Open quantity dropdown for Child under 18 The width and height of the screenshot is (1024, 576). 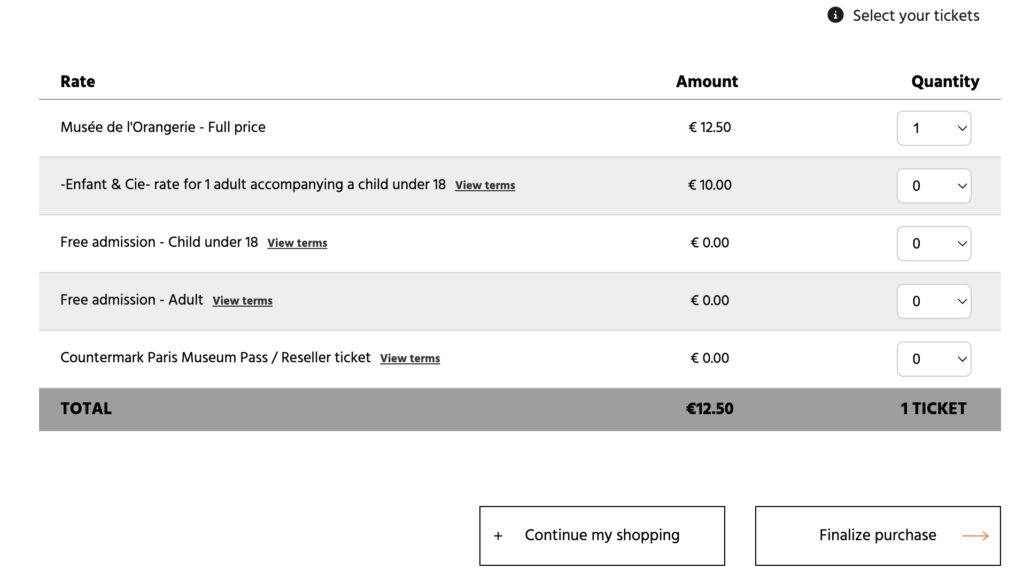(934, 243)
